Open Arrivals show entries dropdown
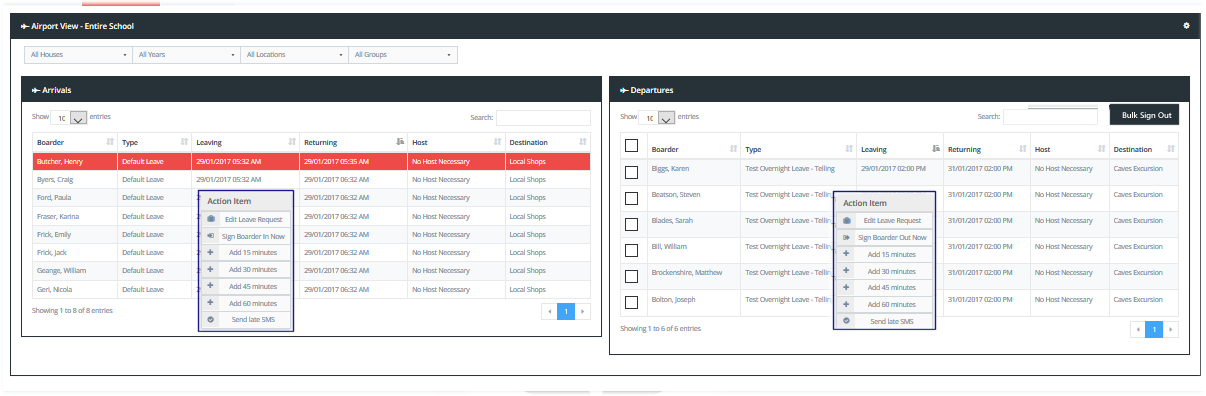Screen dimensions: 1206x396 [69, 117]
